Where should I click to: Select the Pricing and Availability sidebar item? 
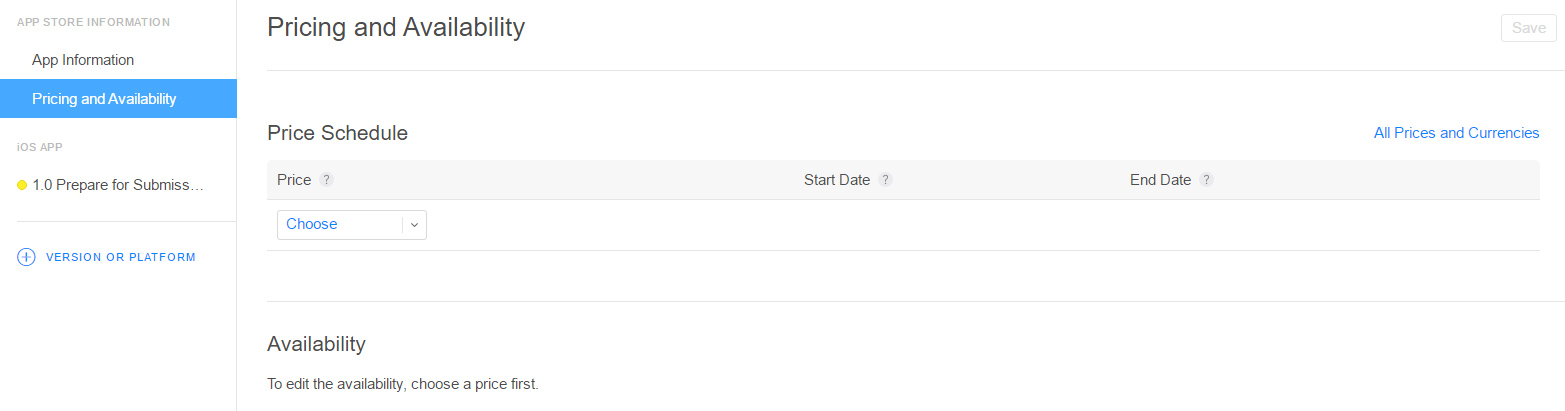(104, 99)
